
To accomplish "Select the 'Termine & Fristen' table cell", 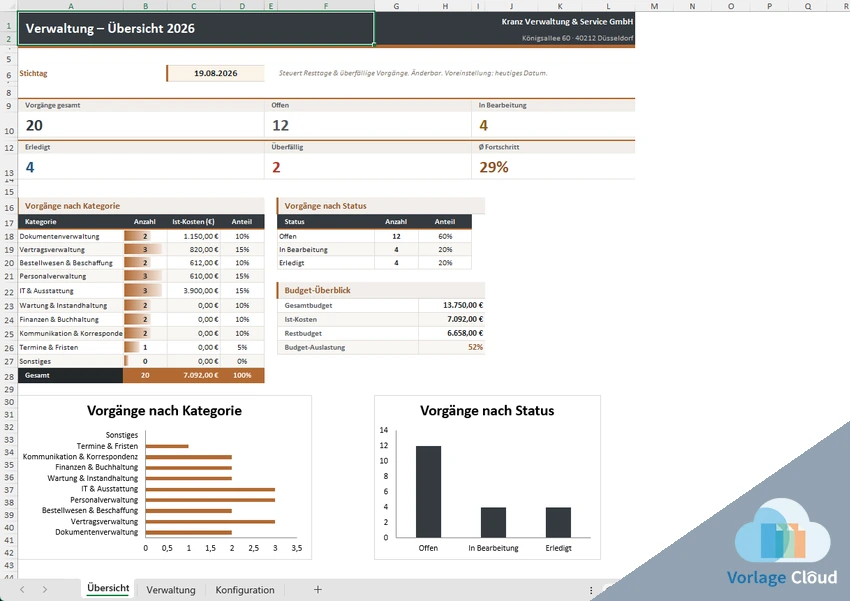I will click(71, 347).
